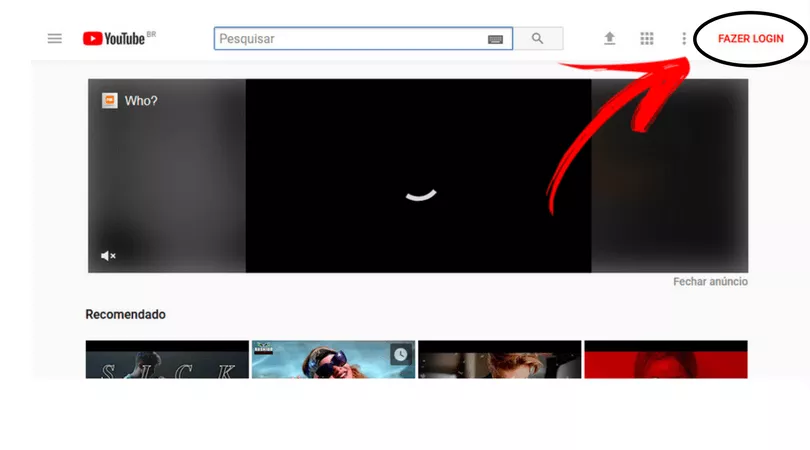Click the FAZER LOGIN button
This screenshot has width=810, height=450.
pos(751,39)
